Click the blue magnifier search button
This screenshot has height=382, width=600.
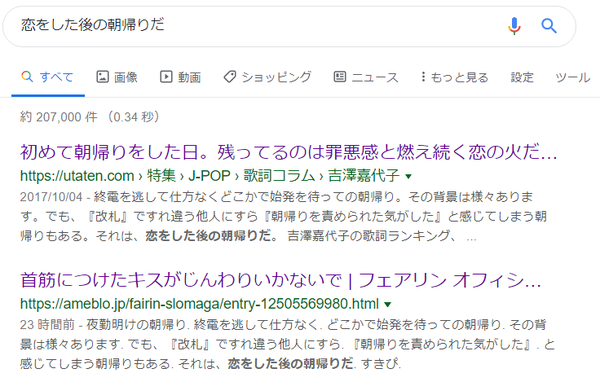click(x=549, y=26)
